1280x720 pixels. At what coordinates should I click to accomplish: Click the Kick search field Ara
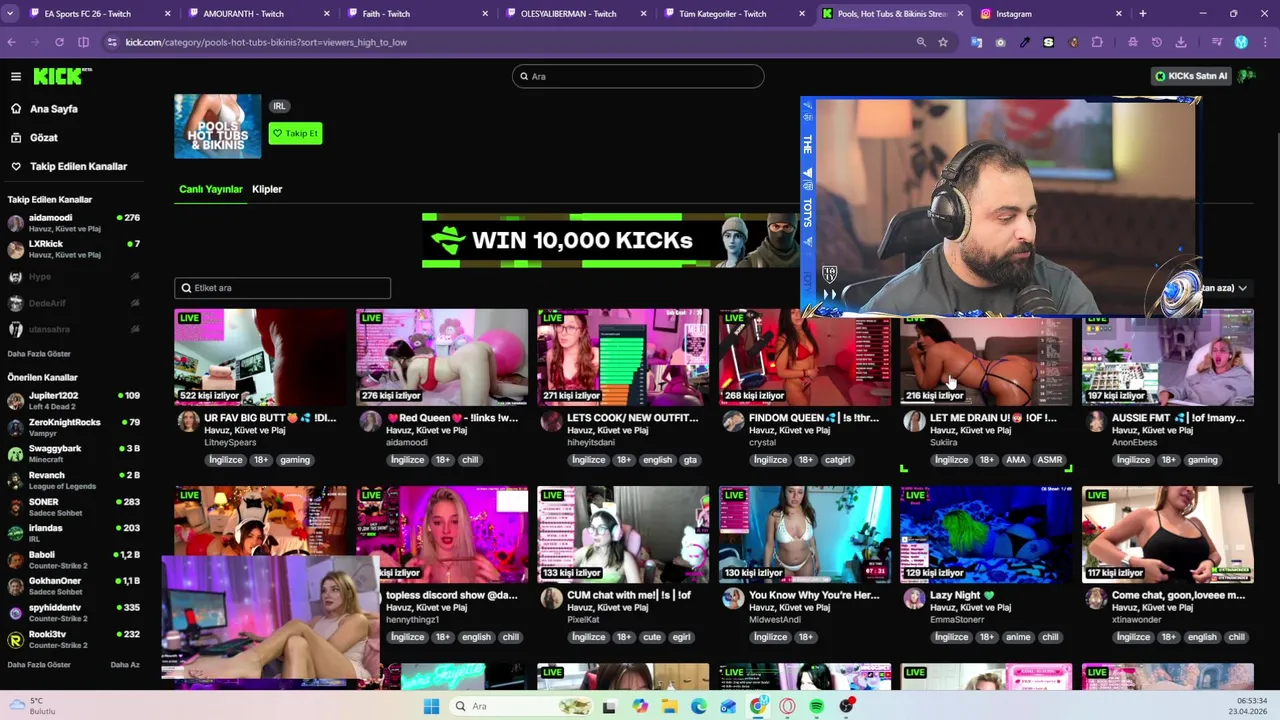coord(638,76)
